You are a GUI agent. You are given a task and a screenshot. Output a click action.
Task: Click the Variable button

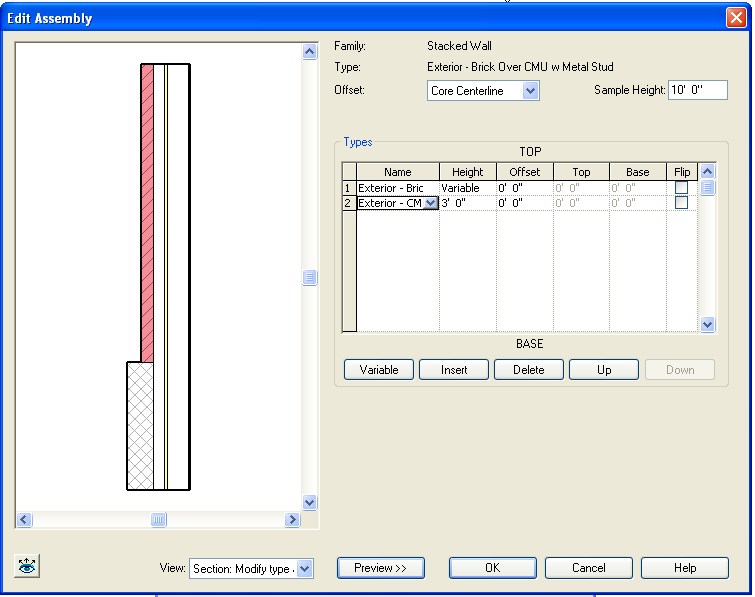pos(378,370)
